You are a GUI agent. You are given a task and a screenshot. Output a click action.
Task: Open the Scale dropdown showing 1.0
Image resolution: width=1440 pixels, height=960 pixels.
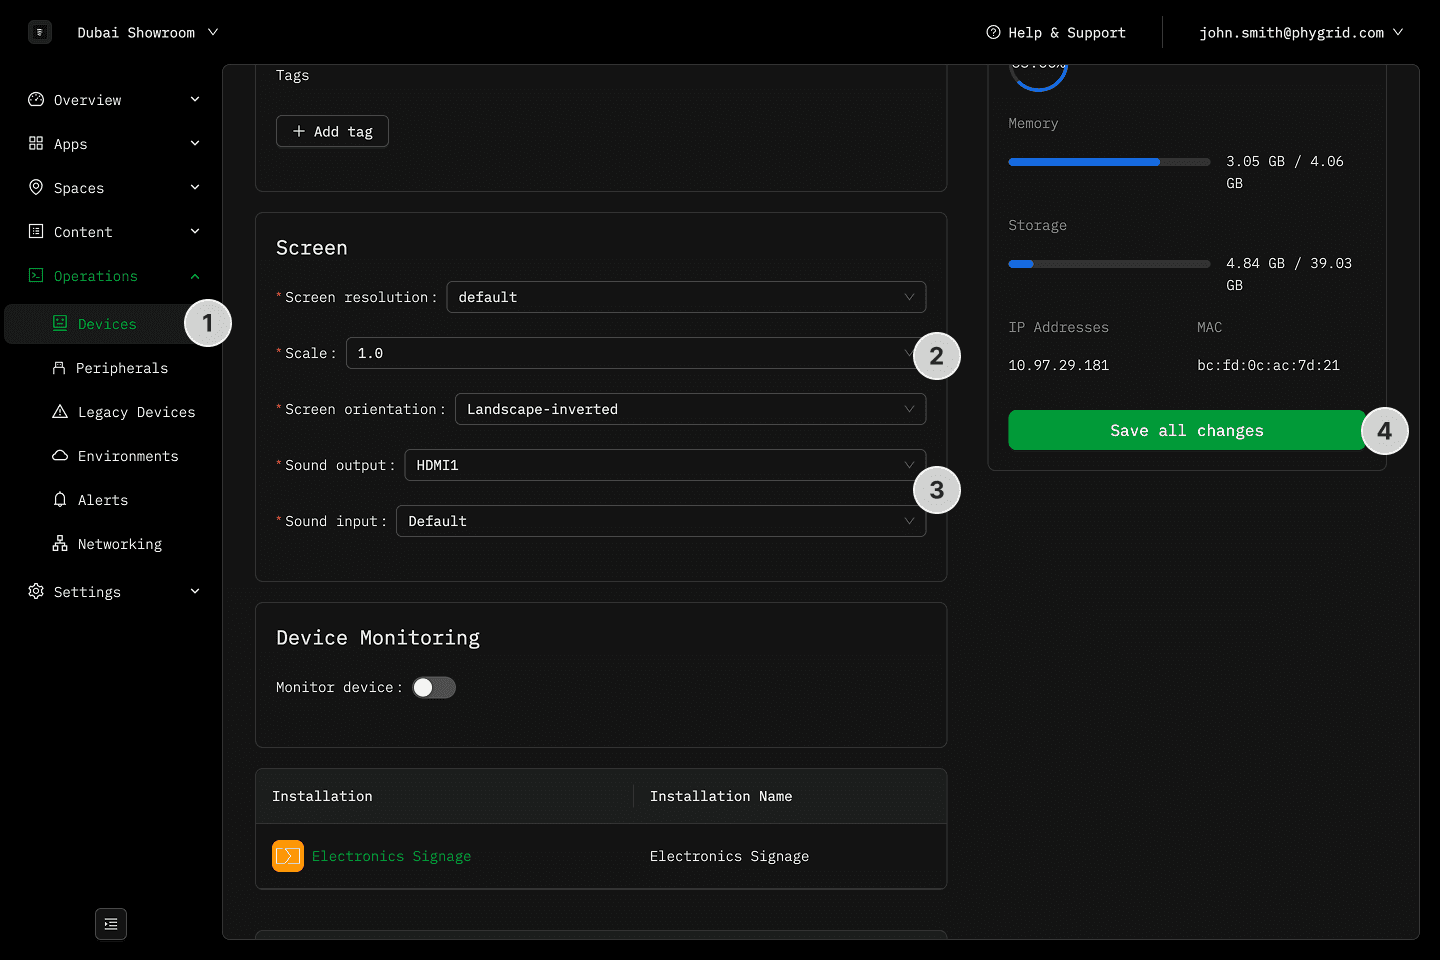point(636,353)
